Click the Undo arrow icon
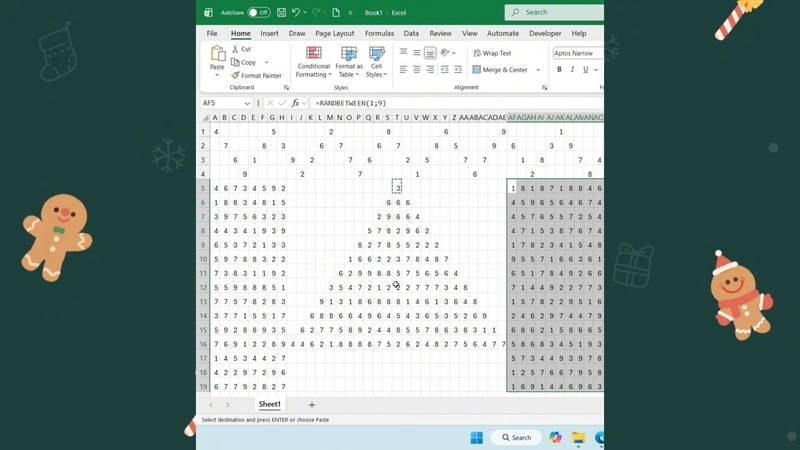This screenshot has width=800, height=450. 295,13
